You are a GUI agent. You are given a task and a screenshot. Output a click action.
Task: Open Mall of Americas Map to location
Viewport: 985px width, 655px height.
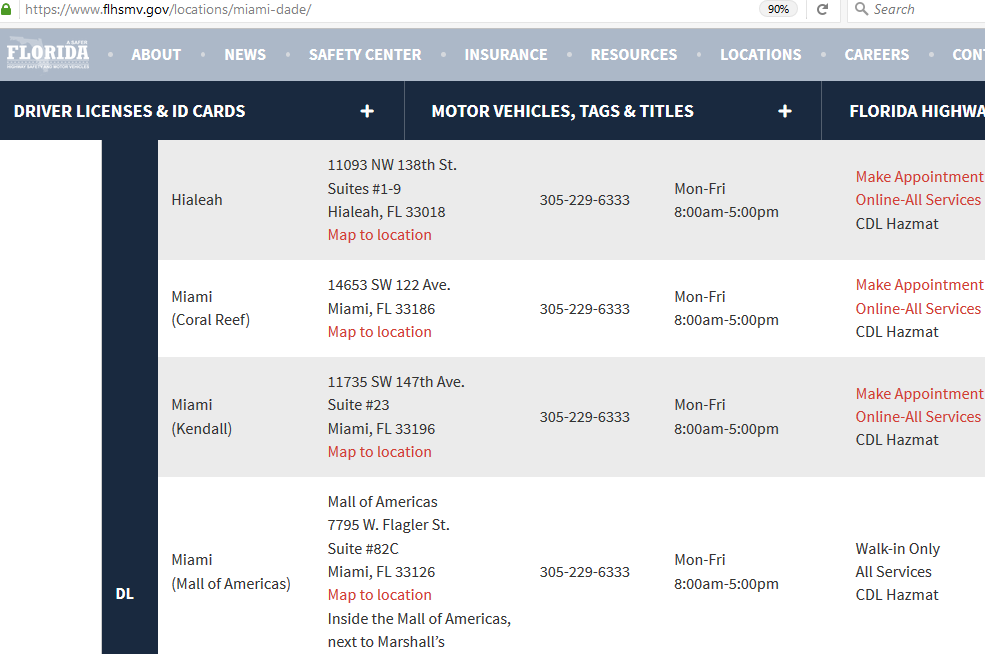pyautogui.click(x=380, y=595)
